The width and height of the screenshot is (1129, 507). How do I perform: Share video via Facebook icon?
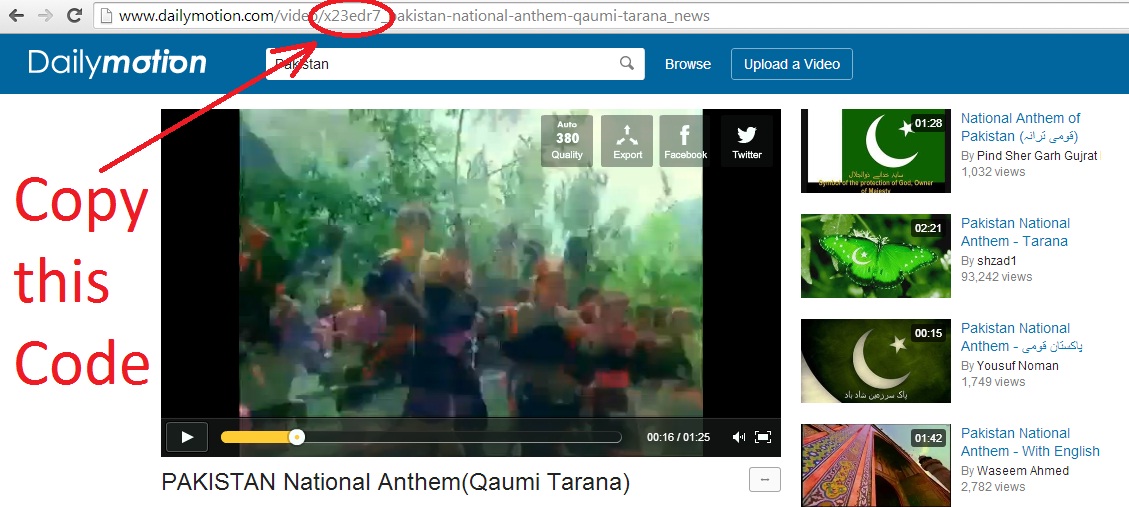click(685, 140)
